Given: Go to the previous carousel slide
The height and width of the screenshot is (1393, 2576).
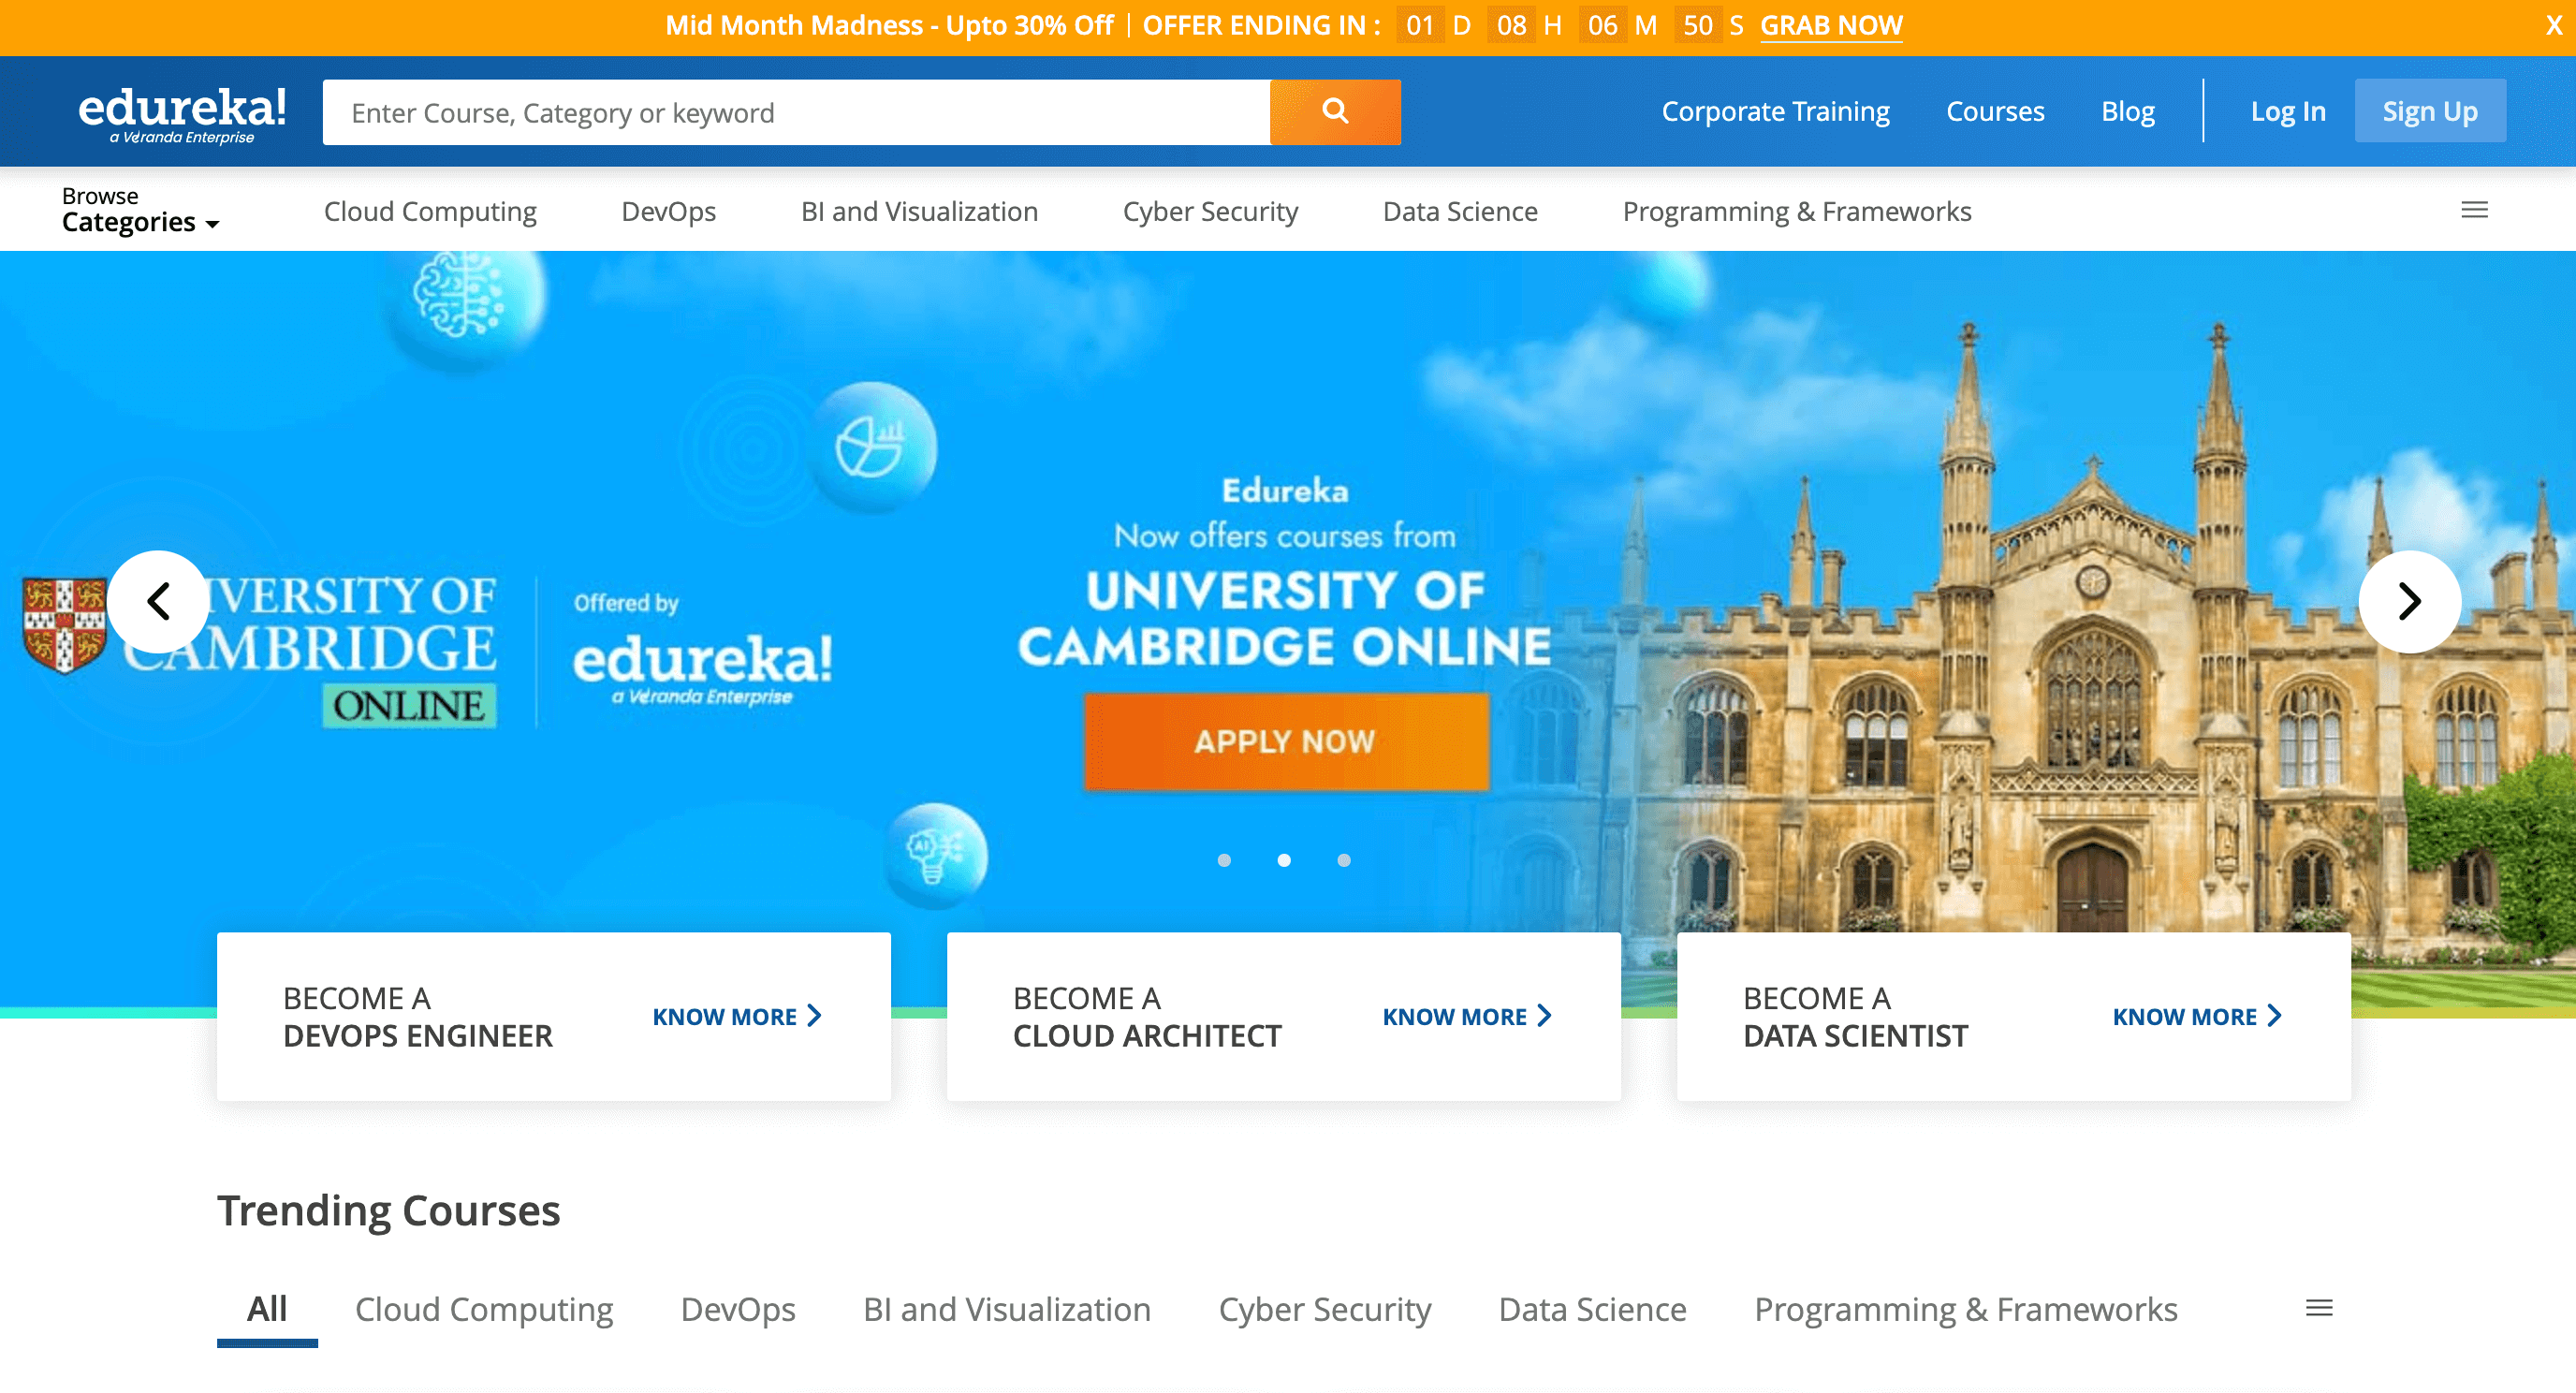Looking at the screenshot, I should click(159, 601).
